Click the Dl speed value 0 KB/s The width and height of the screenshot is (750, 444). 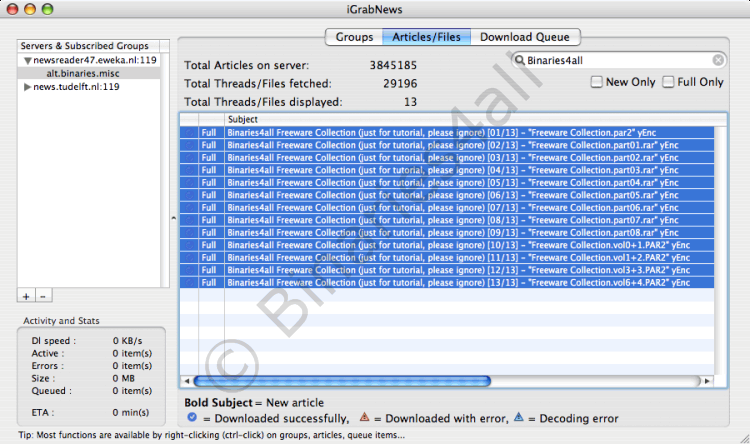[127, 341]
